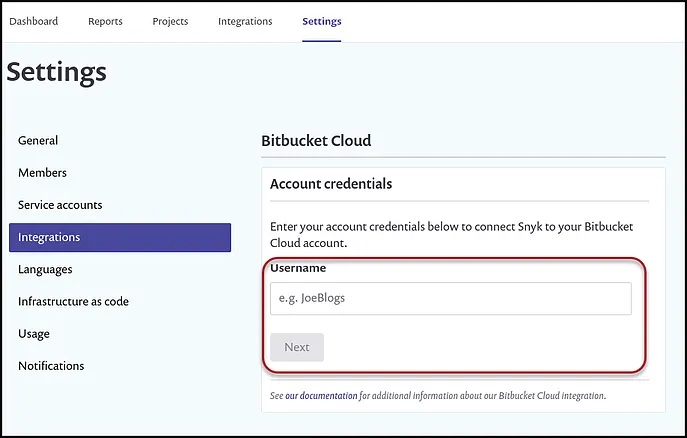Screen dimensions: 687x438
Task: Select Service accounts in sidebar
Action: tap(60, 205)
